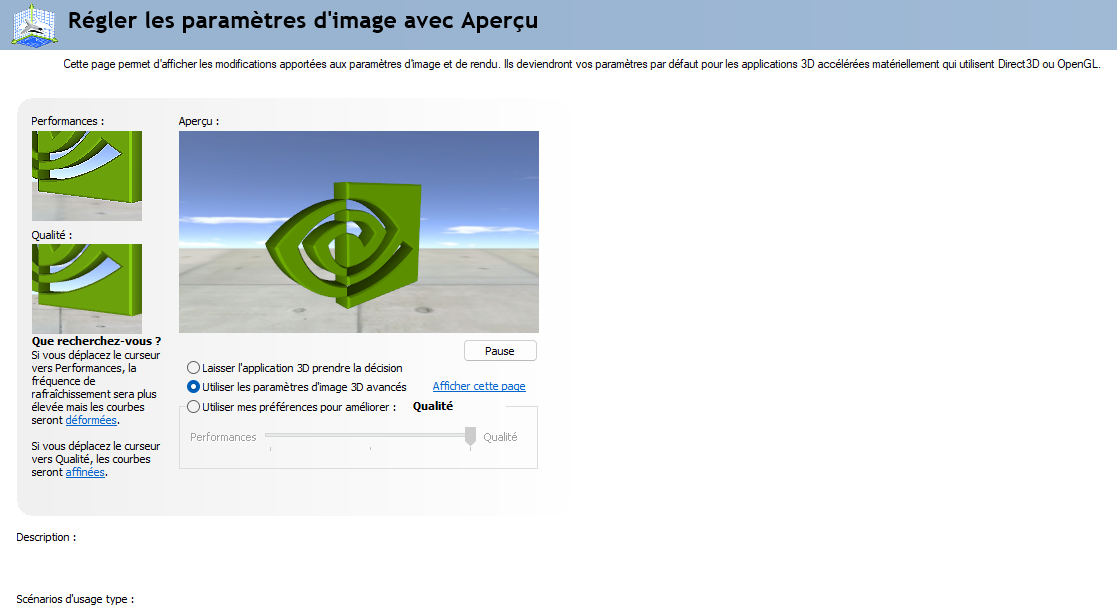This screenshot has width=1117, height=616.
Task: Click the 'Description :' section label
Action: (46, 537)
